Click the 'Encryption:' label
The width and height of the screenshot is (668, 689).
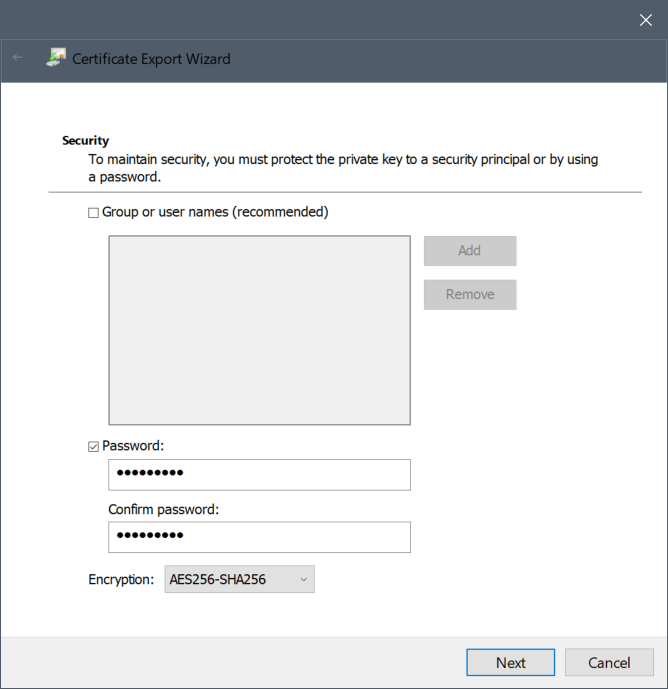click(x=122, y=579)
